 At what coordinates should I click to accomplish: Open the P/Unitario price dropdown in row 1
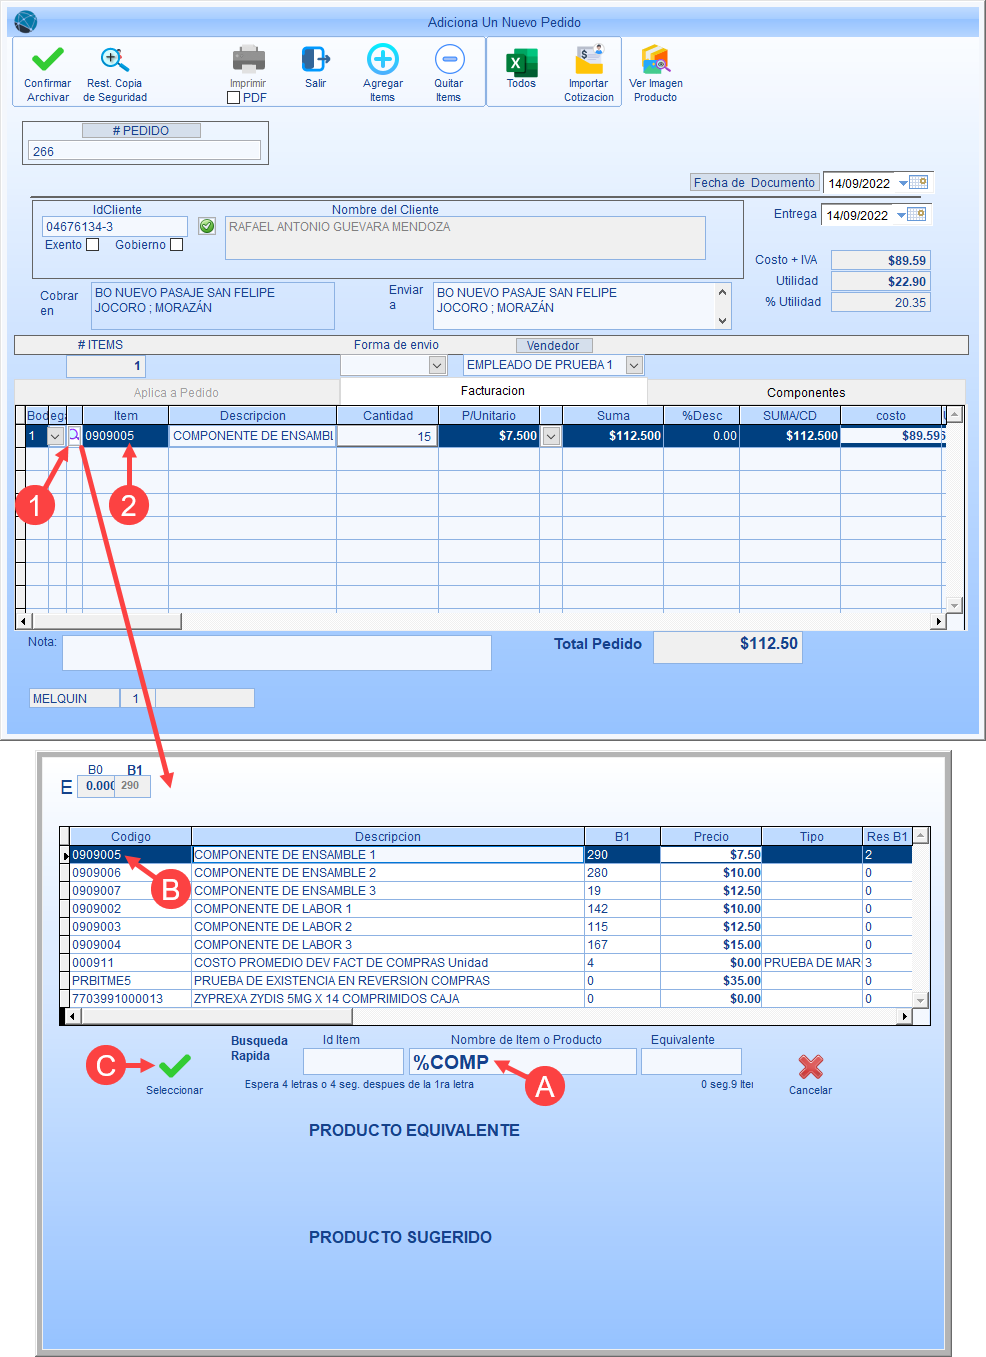tap(551, 436)
